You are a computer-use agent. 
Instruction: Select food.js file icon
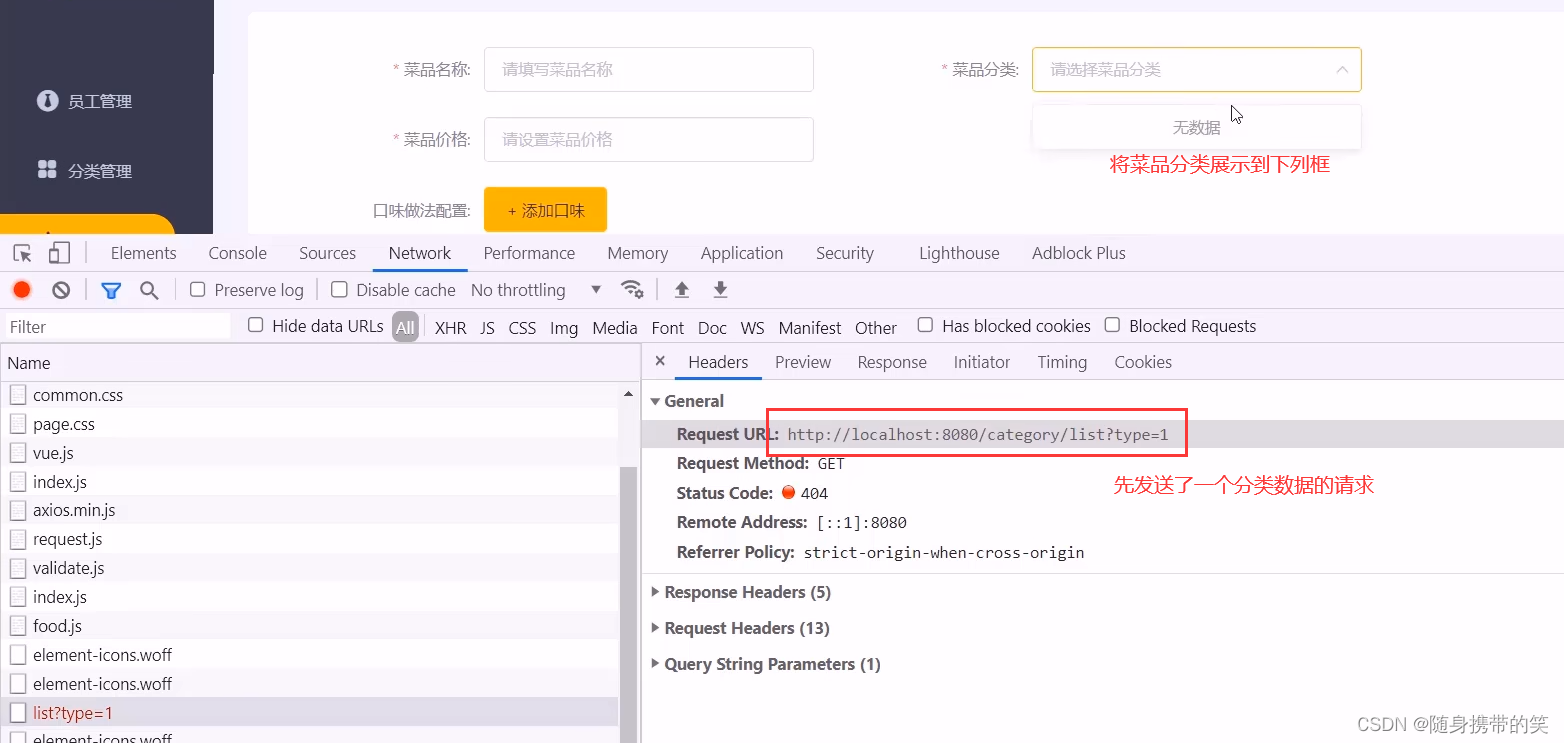pos(18,626)
